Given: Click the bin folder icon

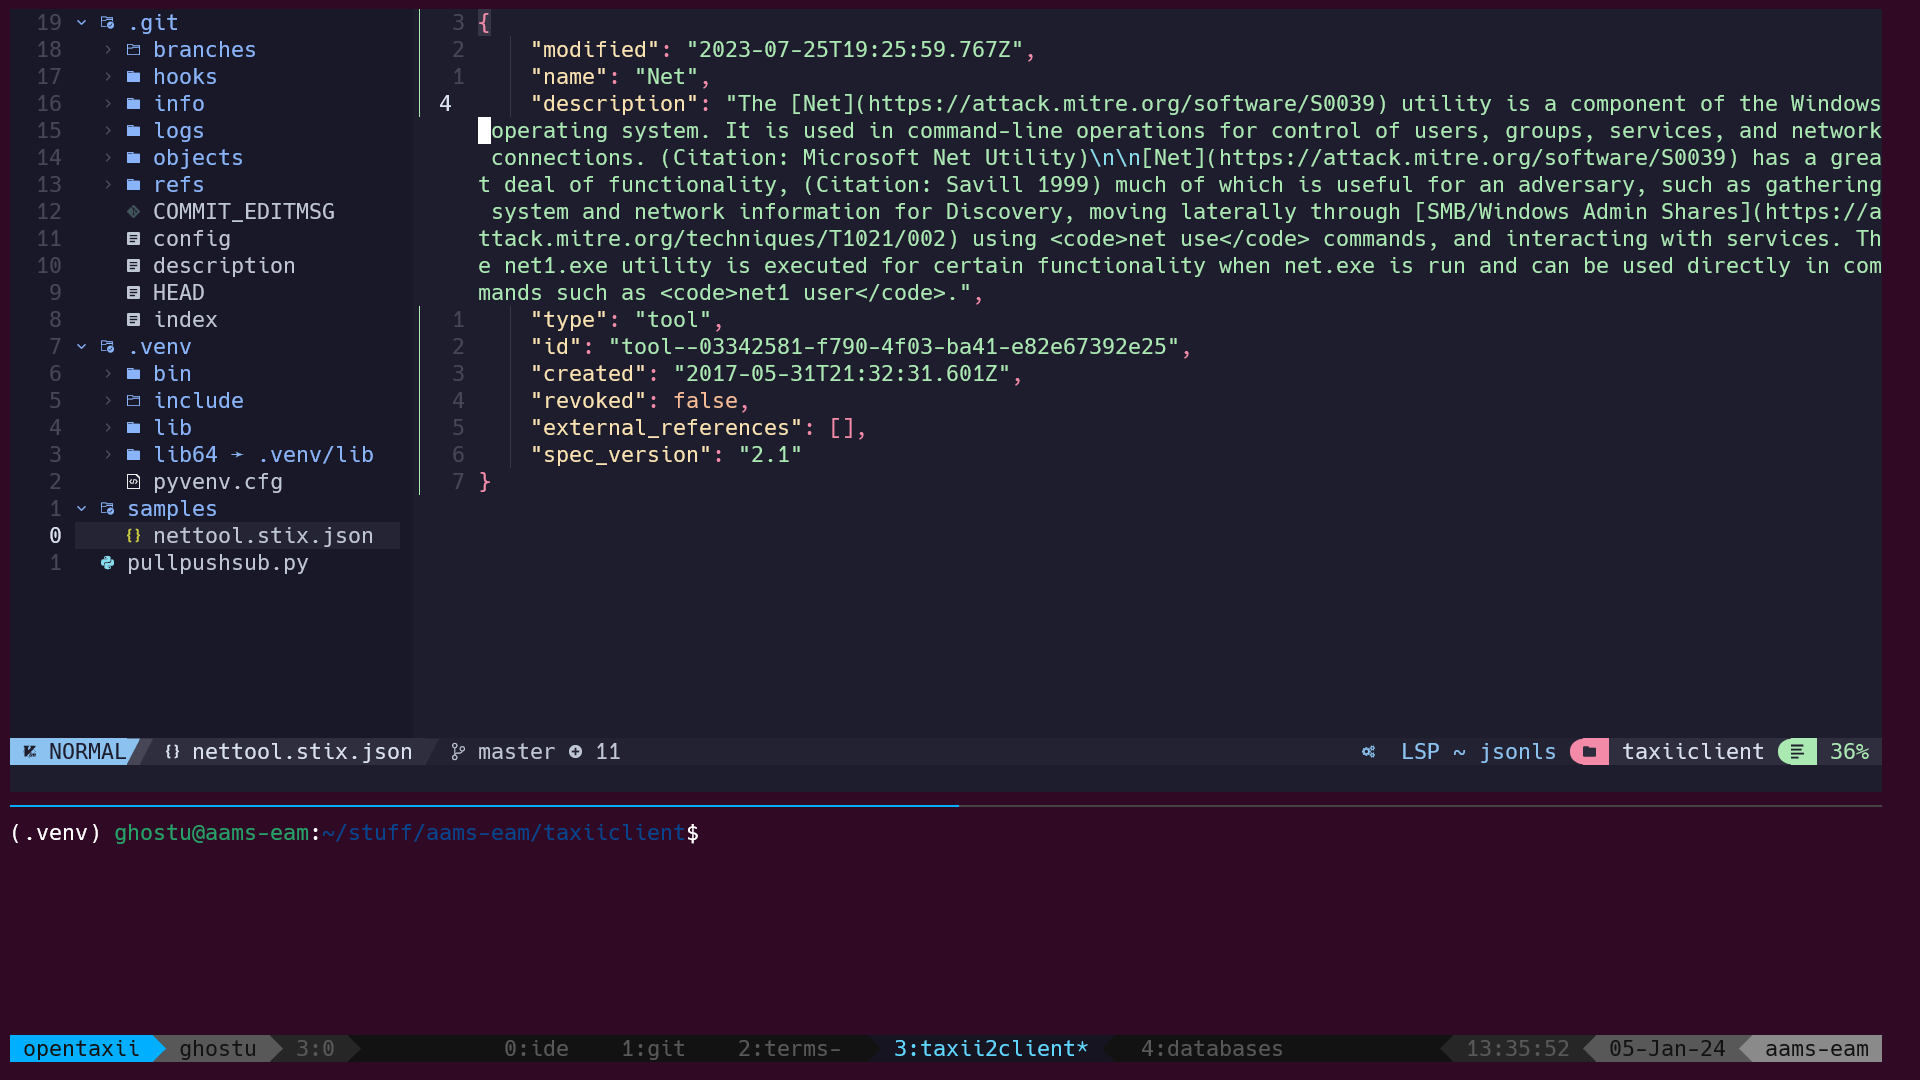Looking at the screenshot, I should coord(134,373).
